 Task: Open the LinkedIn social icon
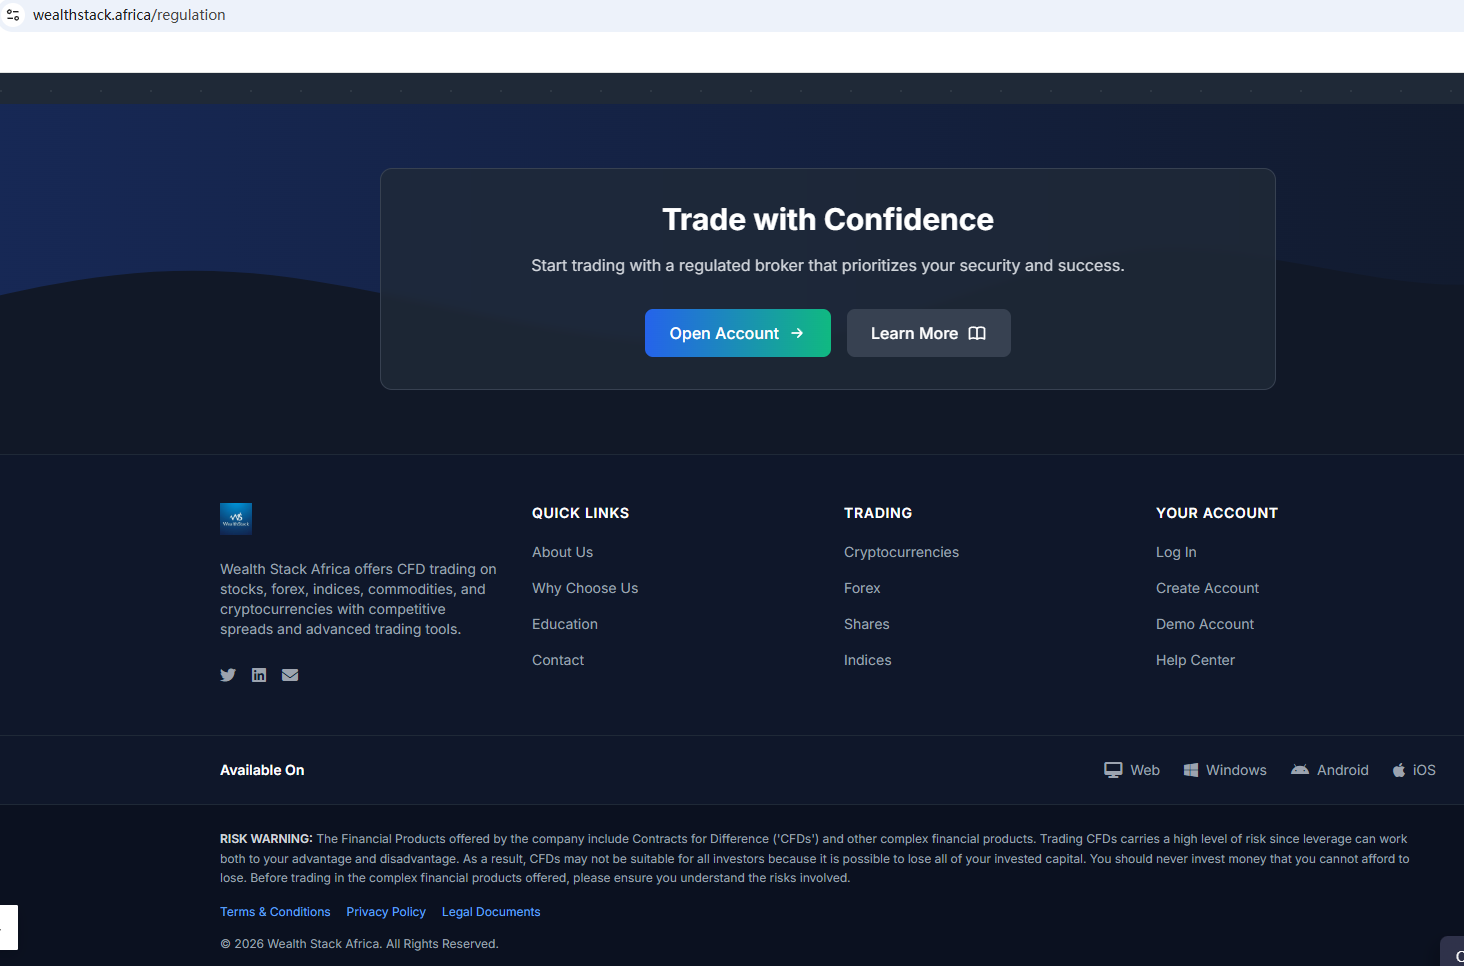pos(259,675)
